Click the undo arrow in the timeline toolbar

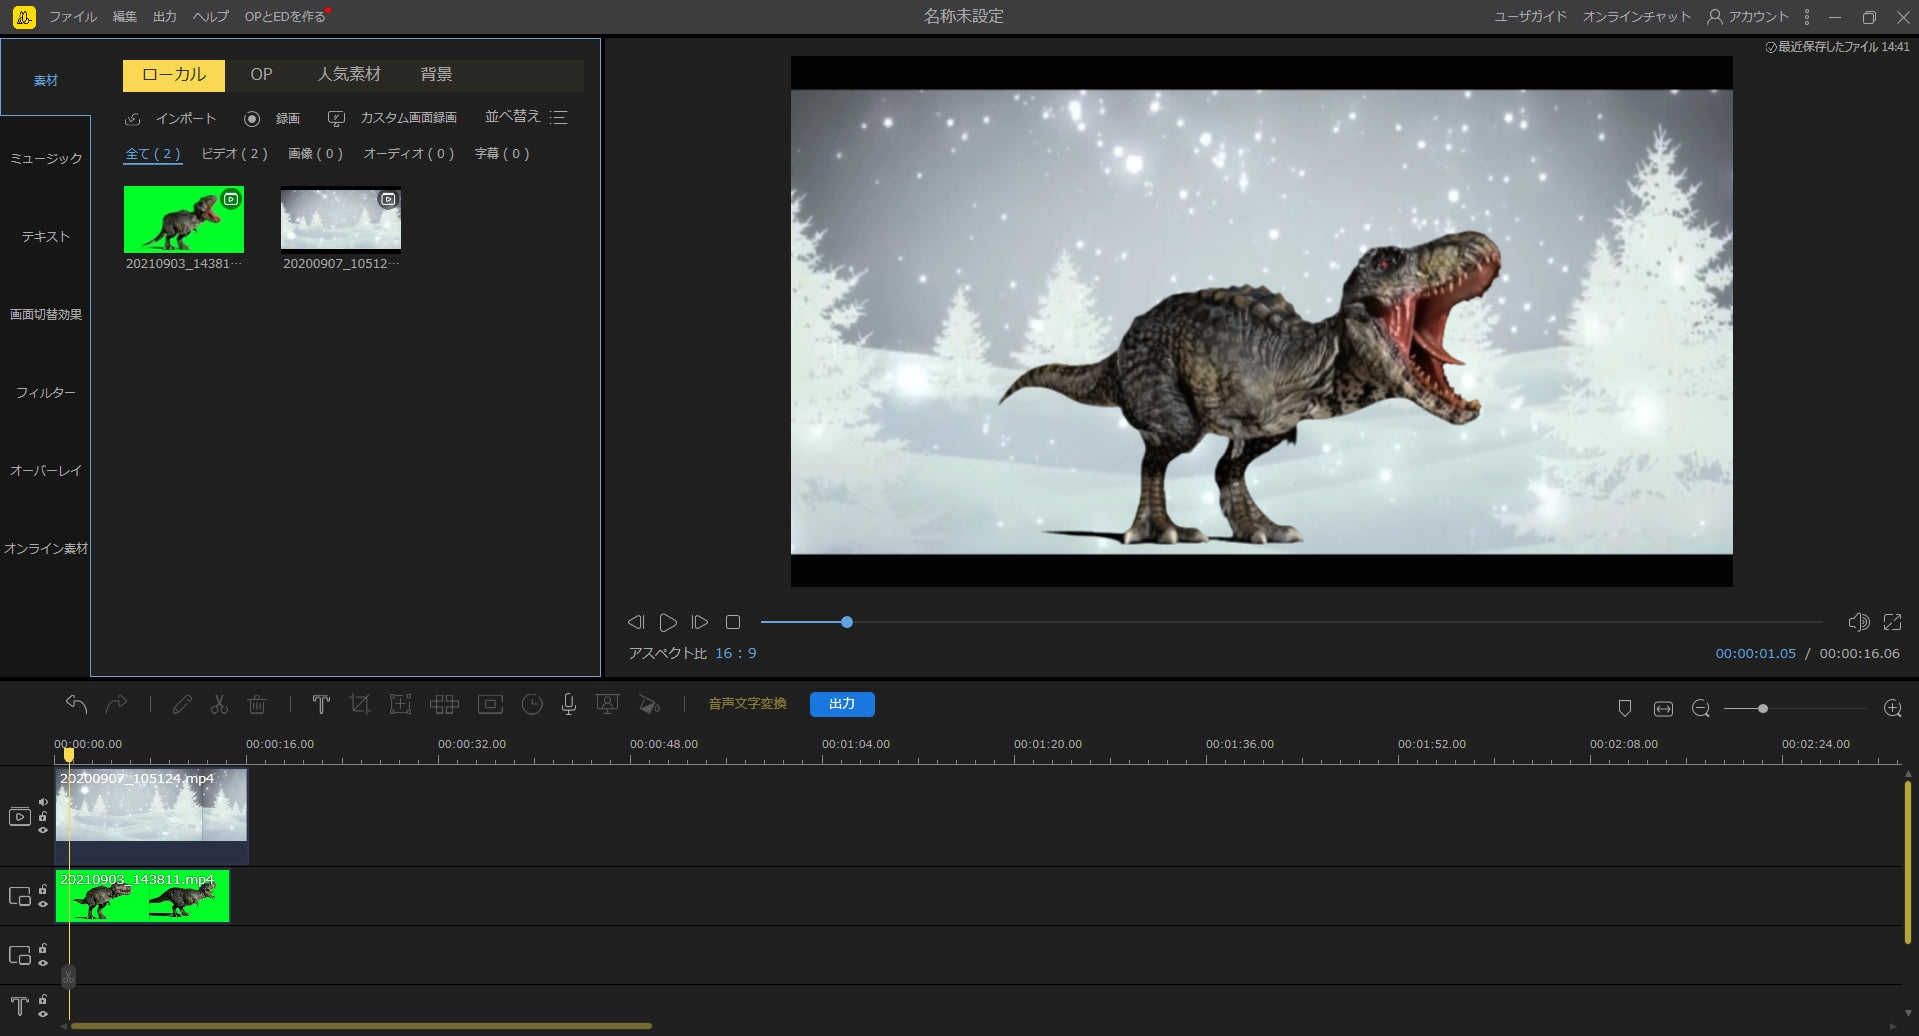[76, 704]
